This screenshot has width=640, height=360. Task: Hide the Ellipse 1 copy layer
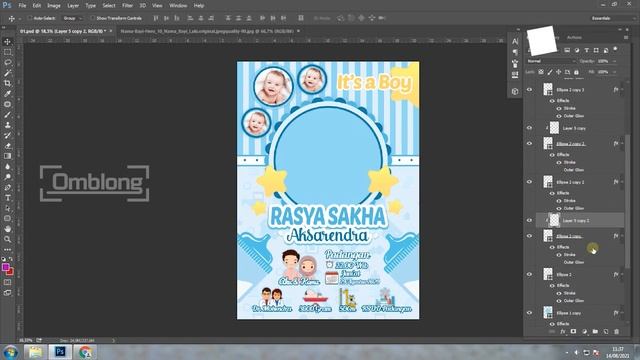tap(529, 313)
